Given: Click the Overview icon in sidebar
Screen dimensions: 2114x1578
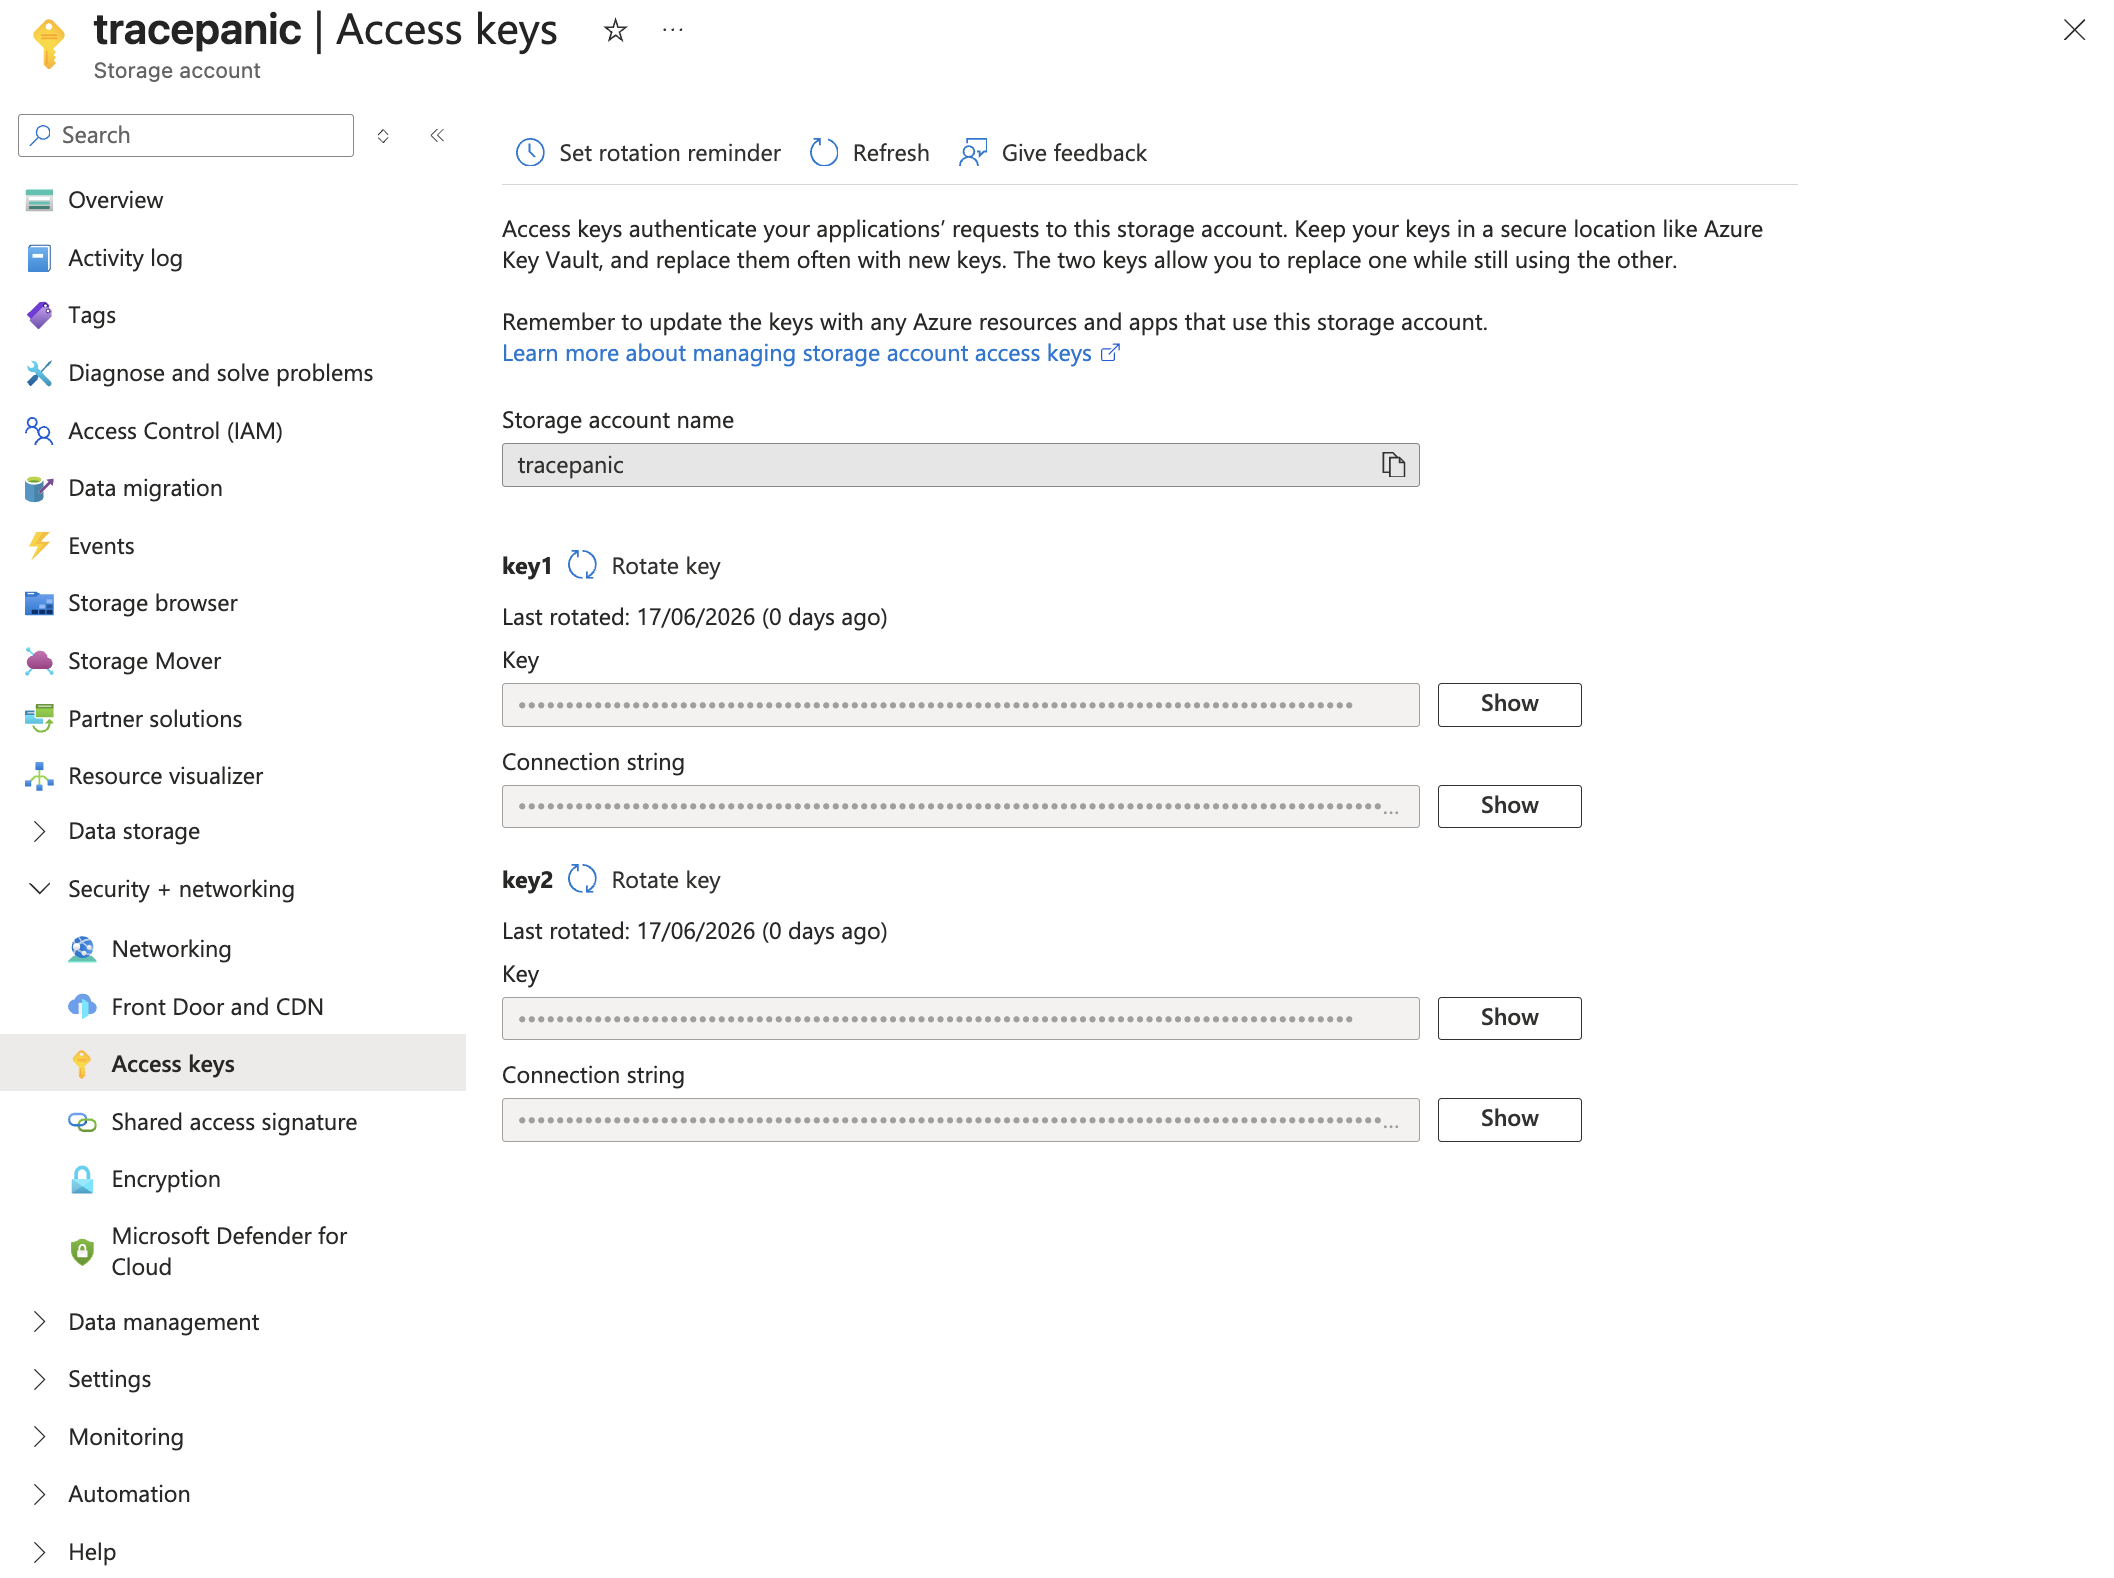Looking at the screenshot, I should click(x=39, y=200).
